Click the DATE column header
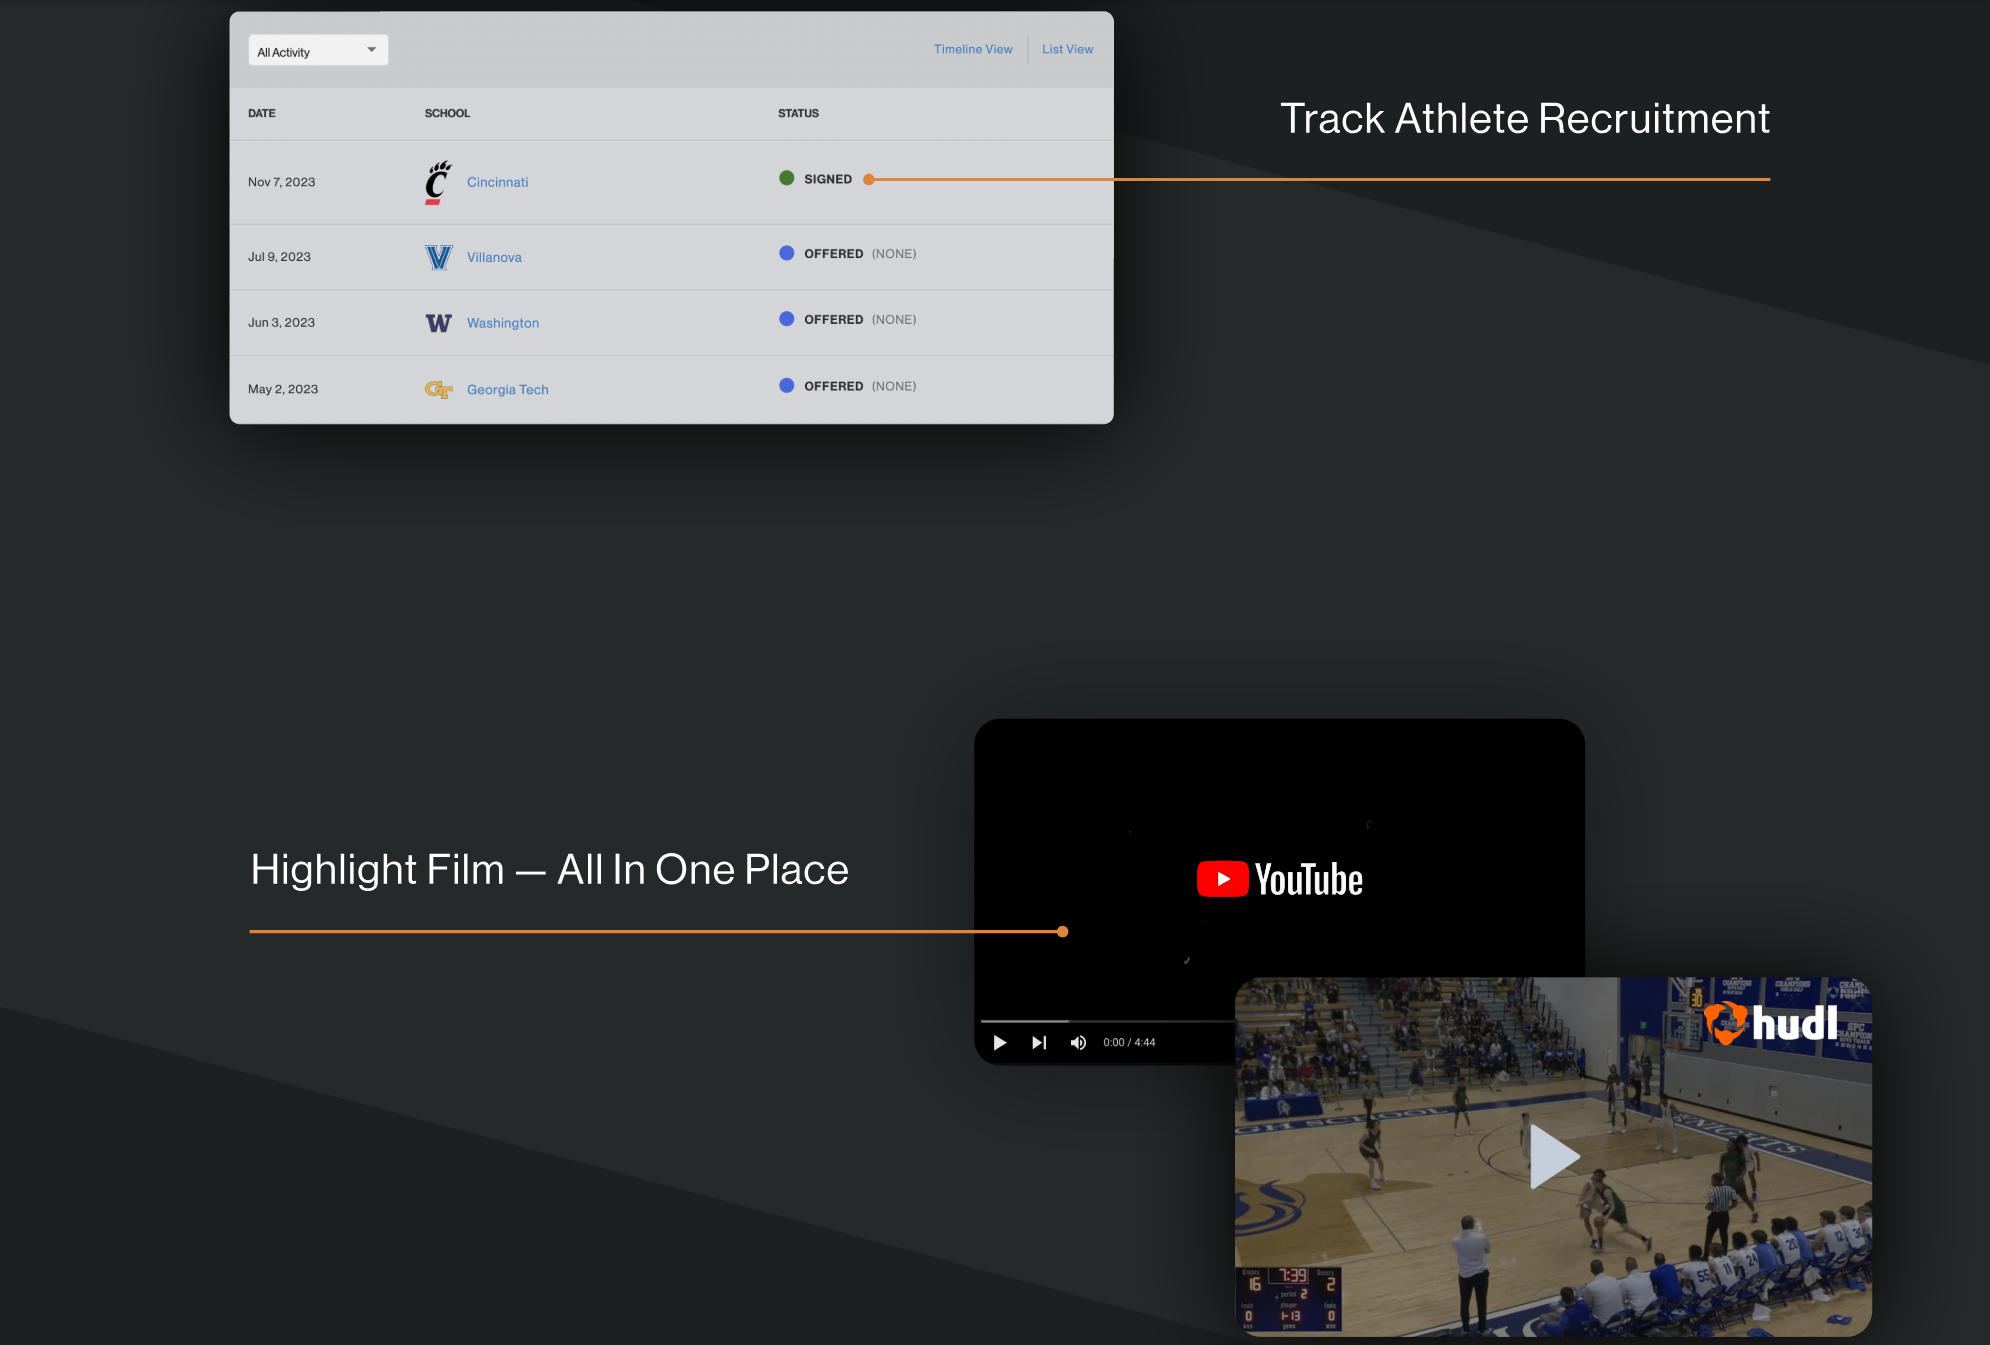The width and height of the screenshot is (1990, 1345). (262, 113)
